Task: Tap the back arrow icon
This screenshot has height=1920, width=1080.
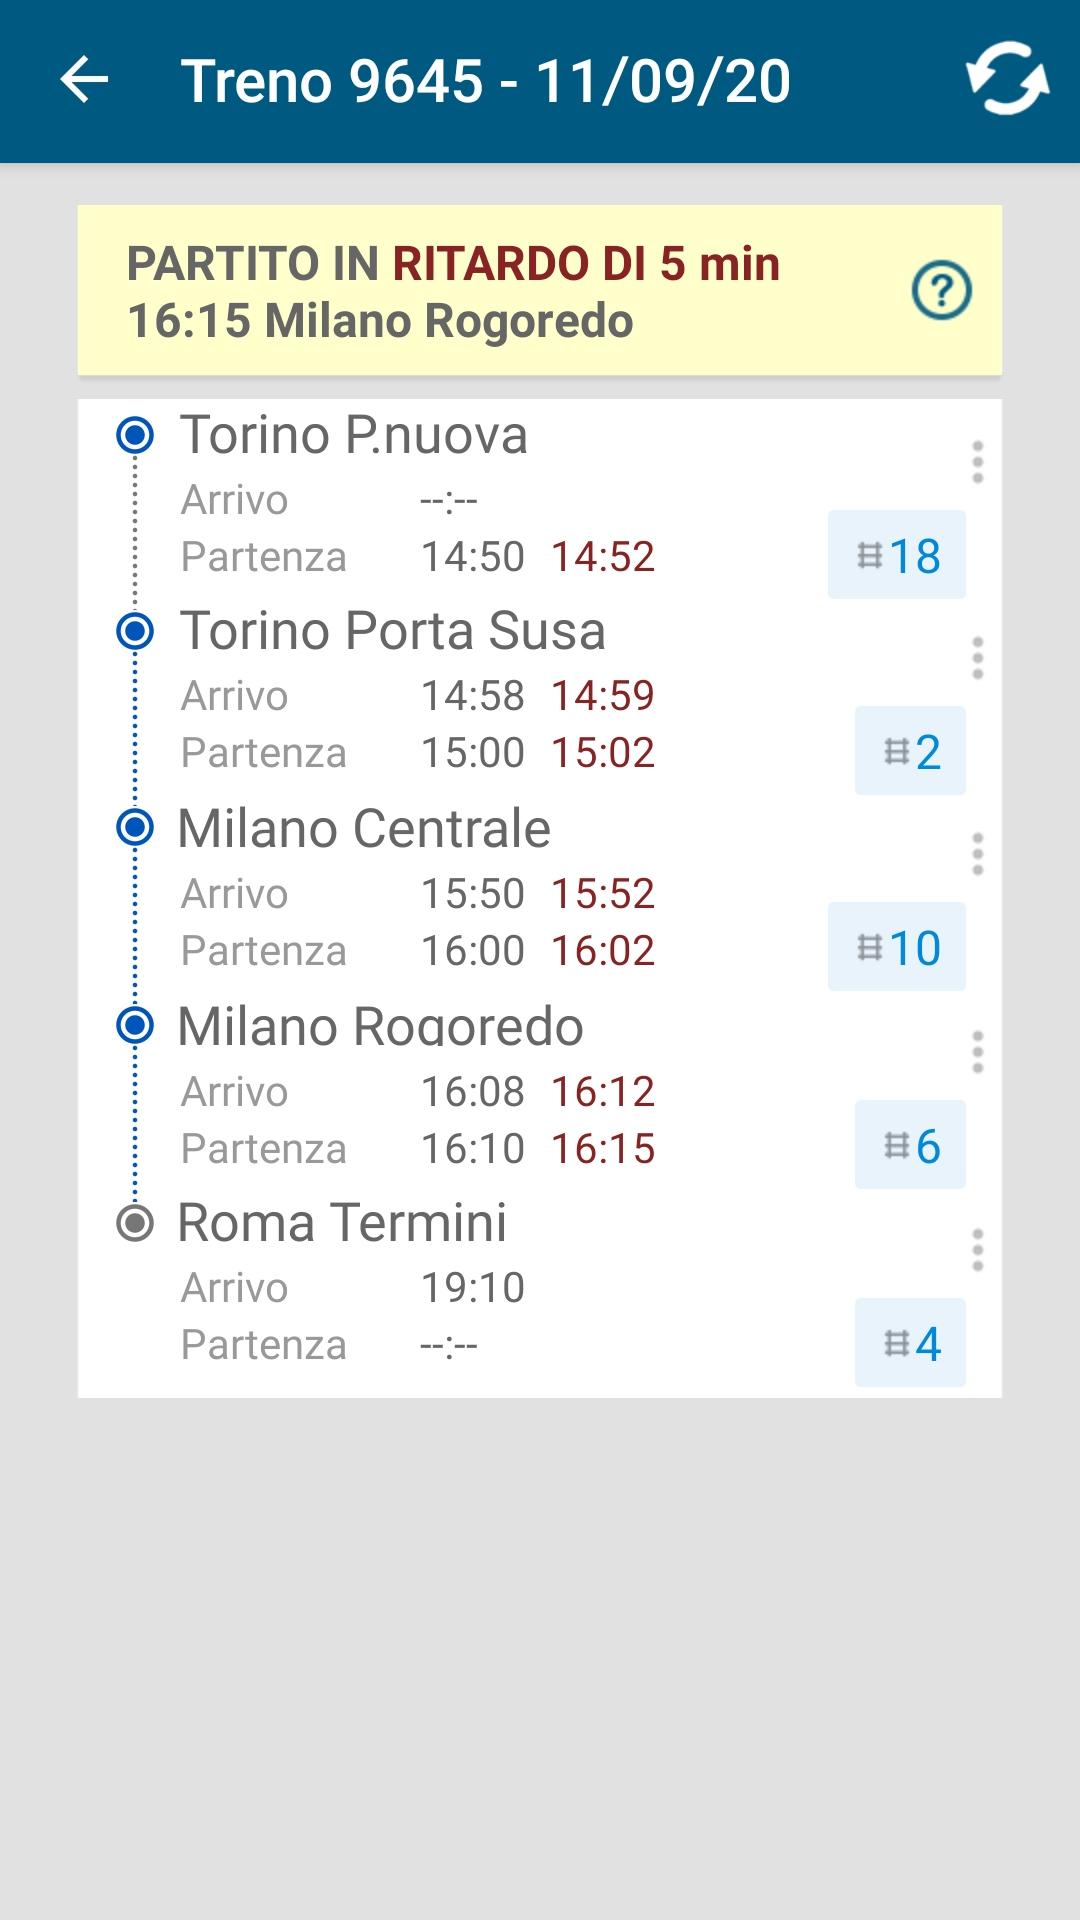Action: (x=84, y=80)
